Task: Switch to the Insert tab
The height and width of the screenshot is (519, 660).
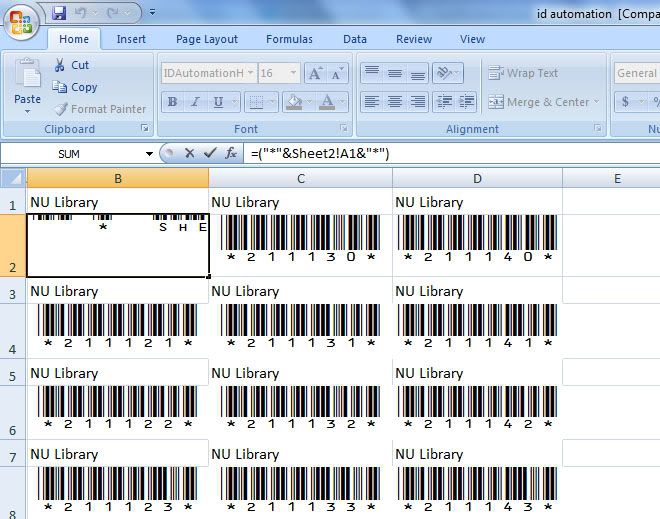Action: tap(131, 39)
